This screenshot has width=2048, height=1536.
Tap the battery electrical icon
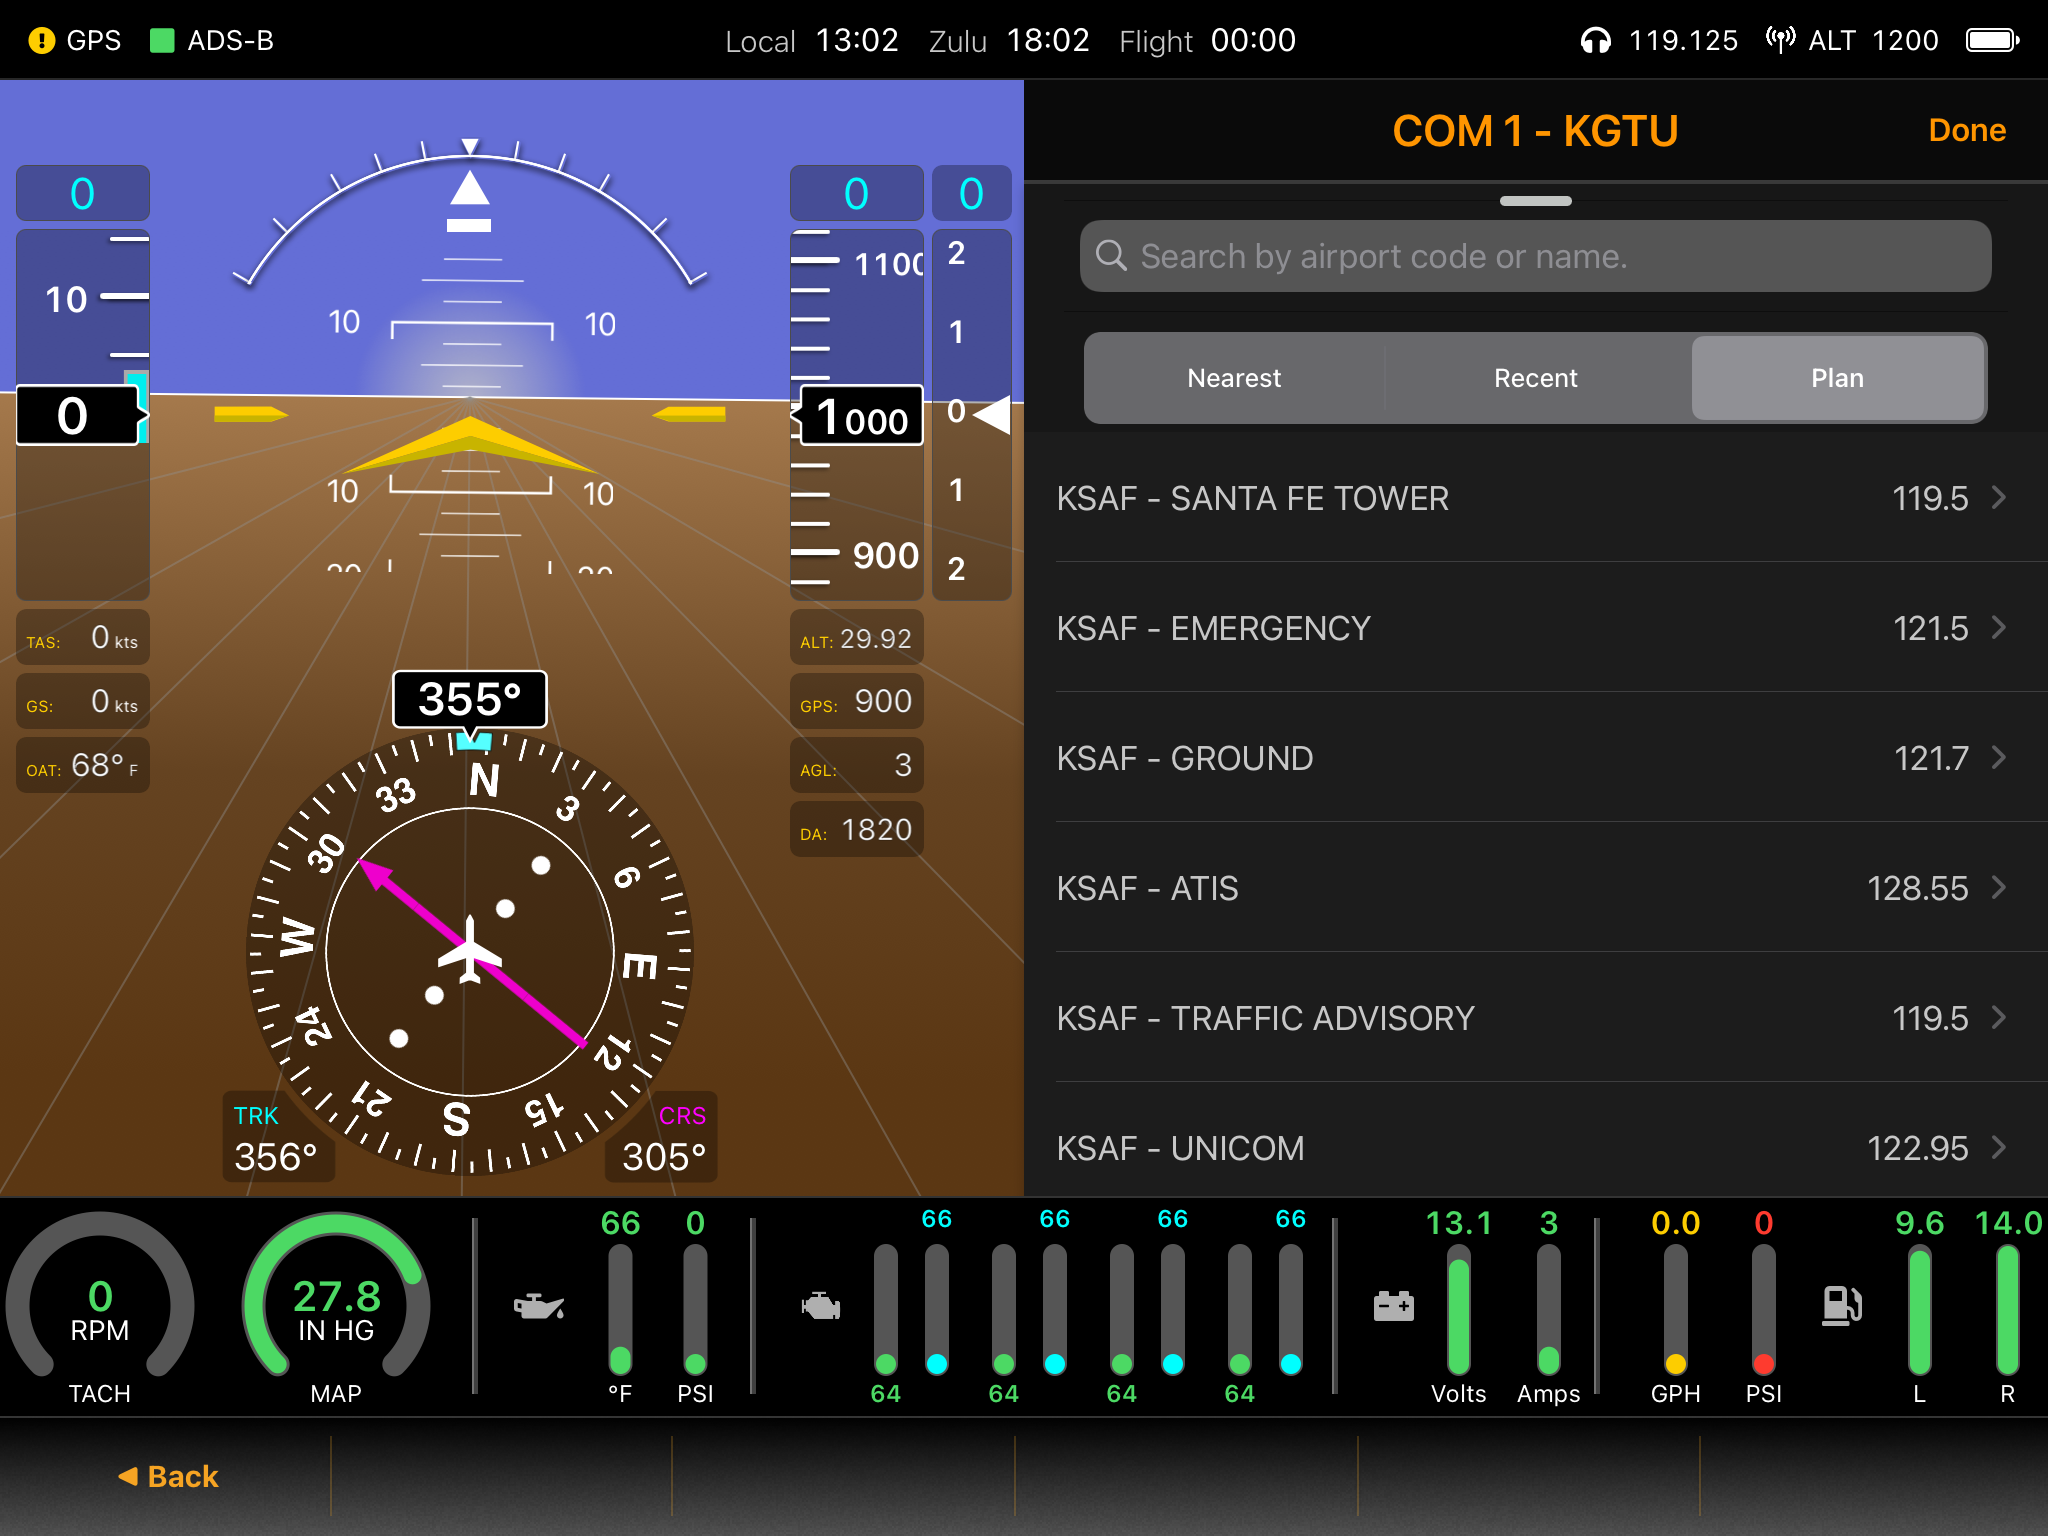click(x=1393, y=1306)
